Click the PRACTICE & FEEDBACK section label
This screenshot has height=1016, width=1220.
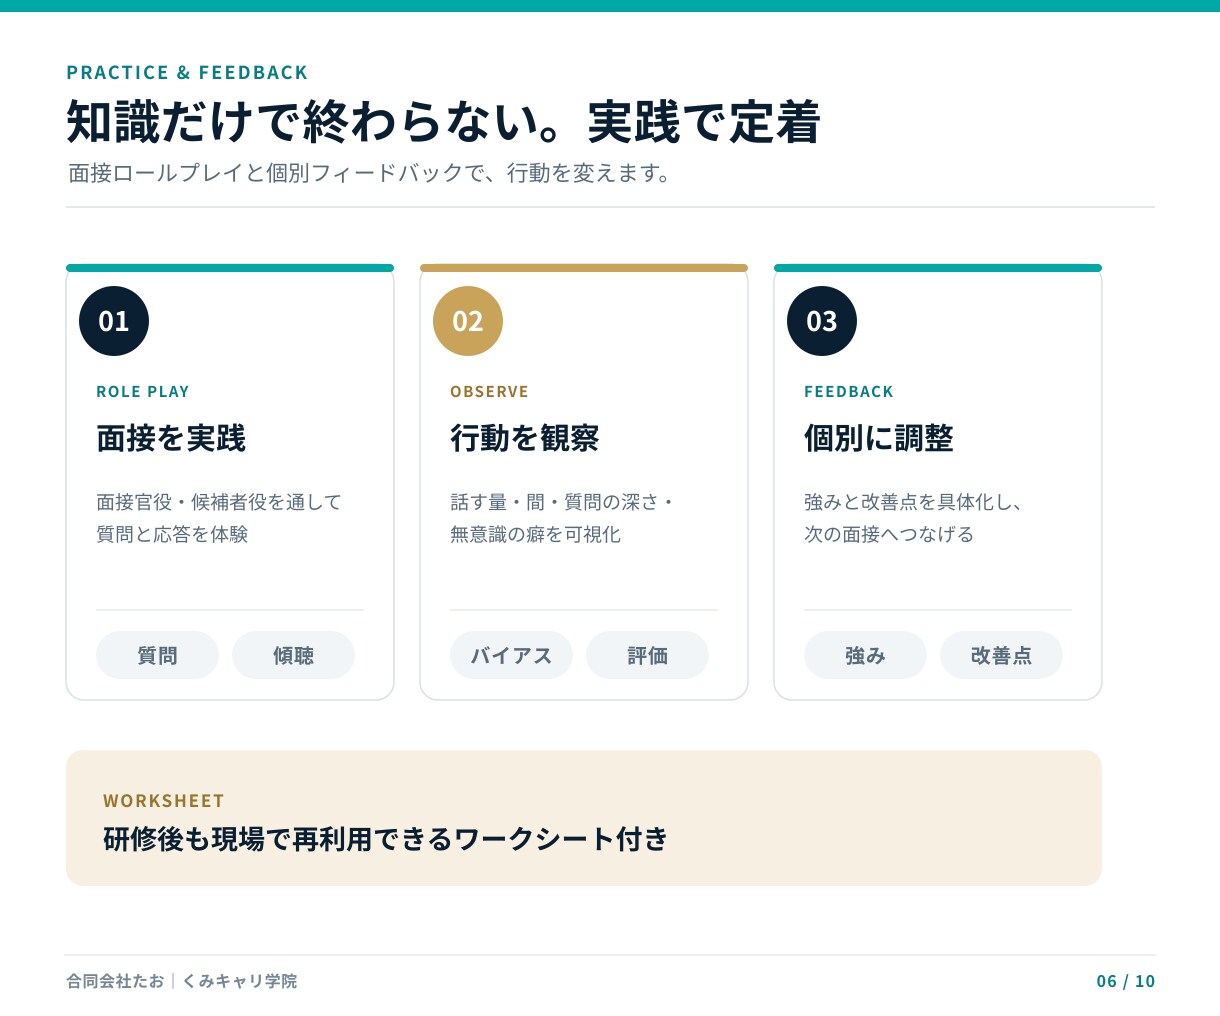coord(187,73)
